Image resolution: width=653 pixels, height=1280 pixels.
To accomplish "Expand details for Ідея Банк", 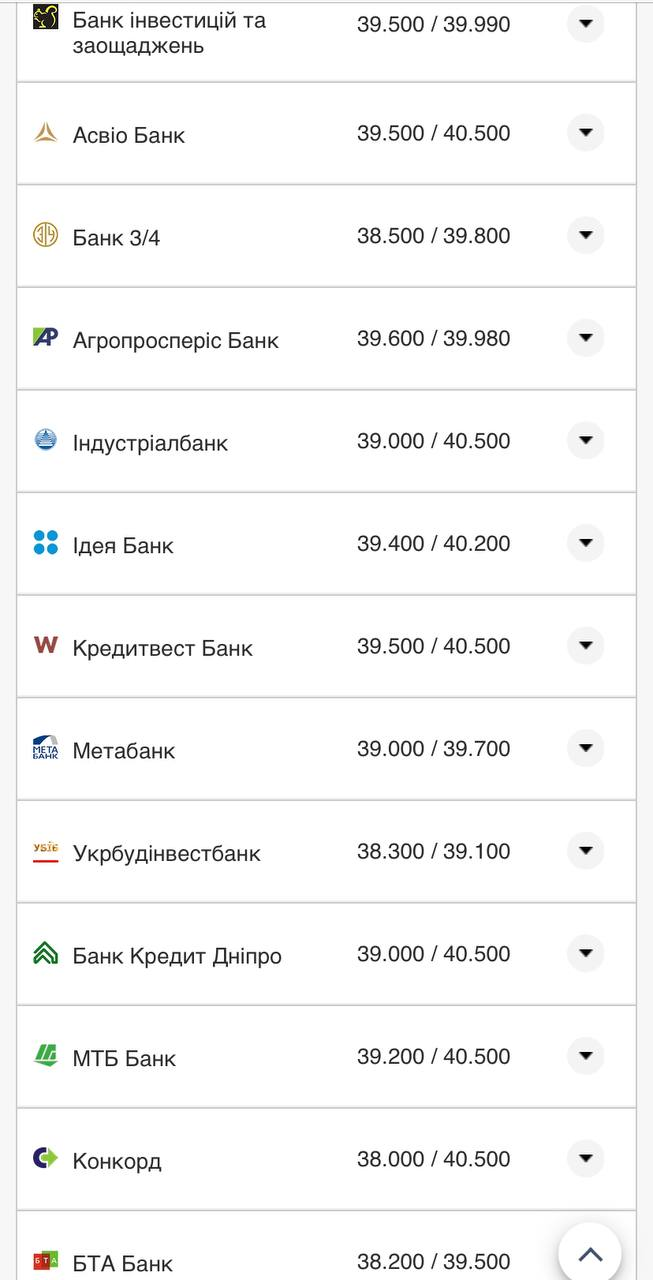I will 585,541.
